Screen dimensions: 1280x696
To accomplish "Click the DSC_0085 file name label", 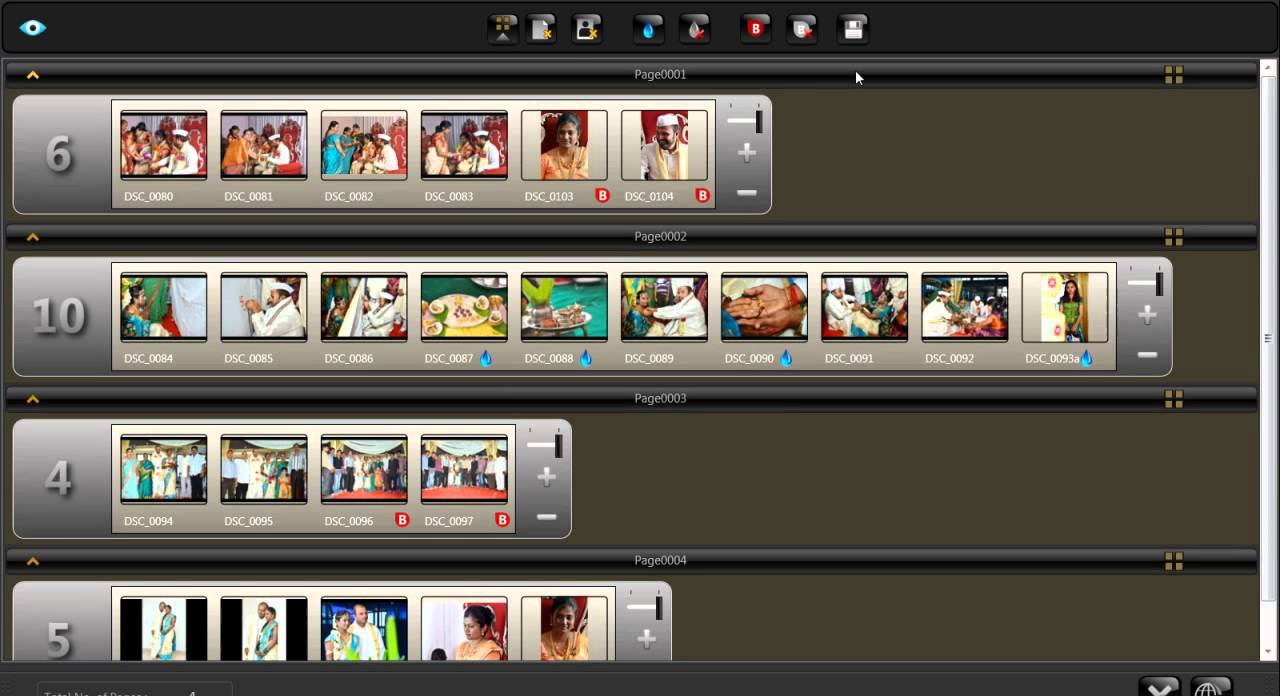I will coord(248,359).
